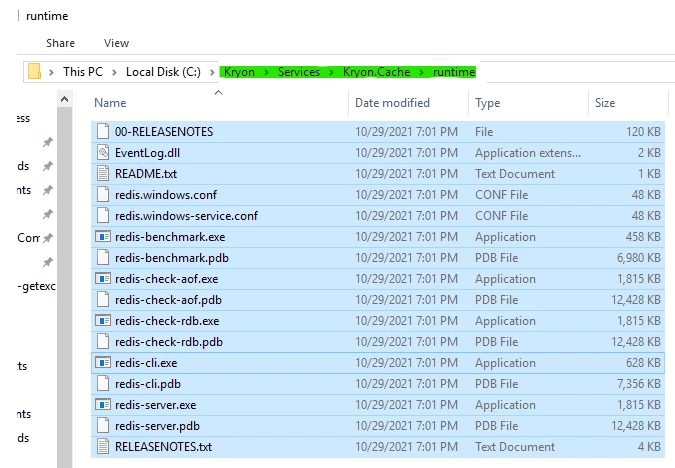
Task: Expand the chevron after Kryon breadcrumb
Action: pos(266,72)
